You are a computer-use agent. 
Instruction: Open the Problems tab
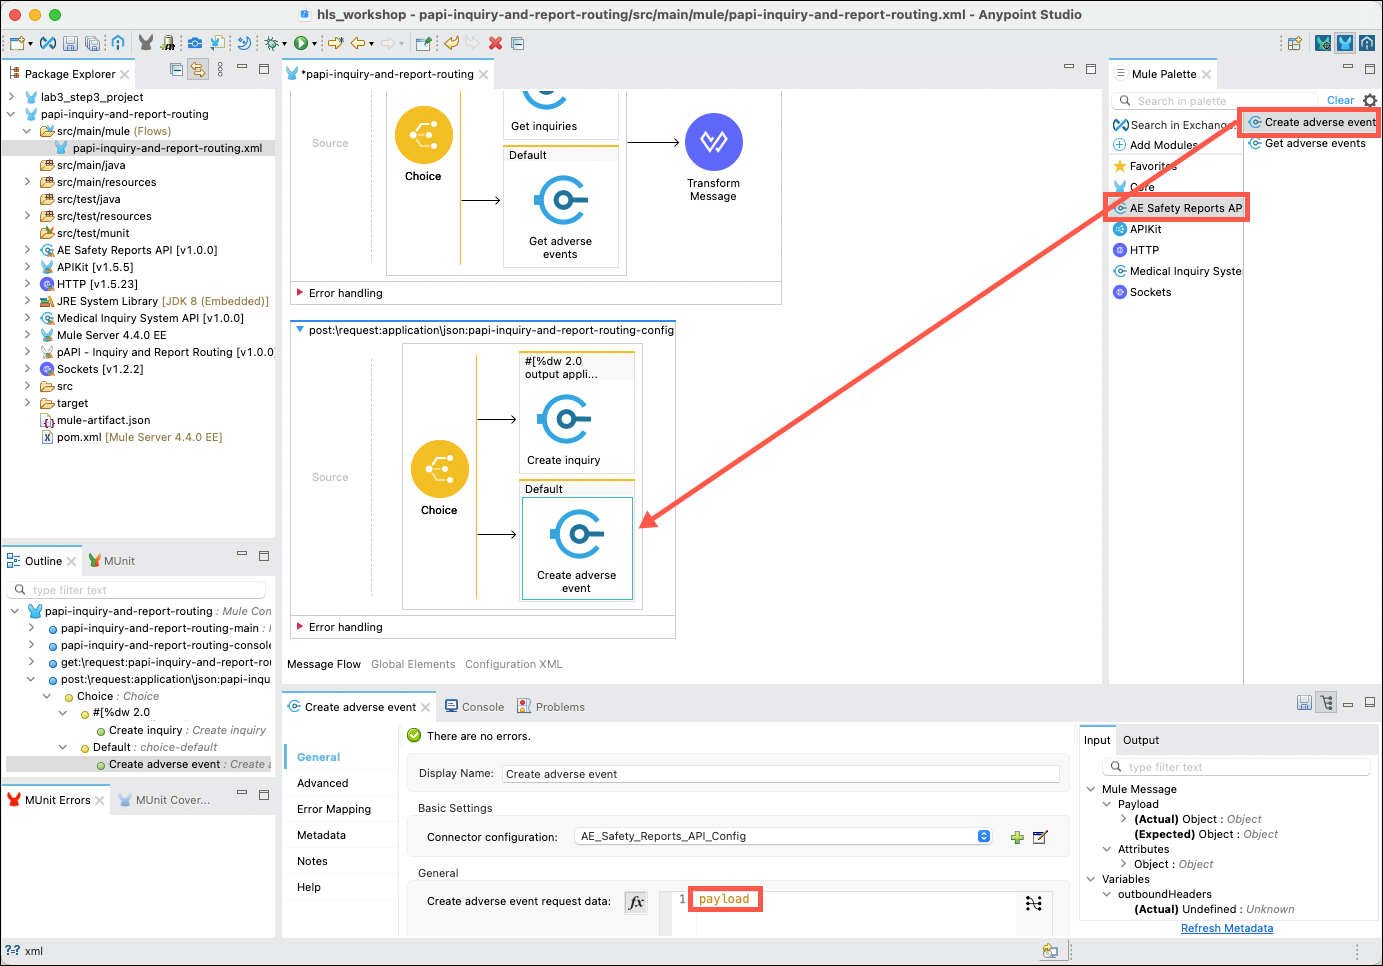551,707
